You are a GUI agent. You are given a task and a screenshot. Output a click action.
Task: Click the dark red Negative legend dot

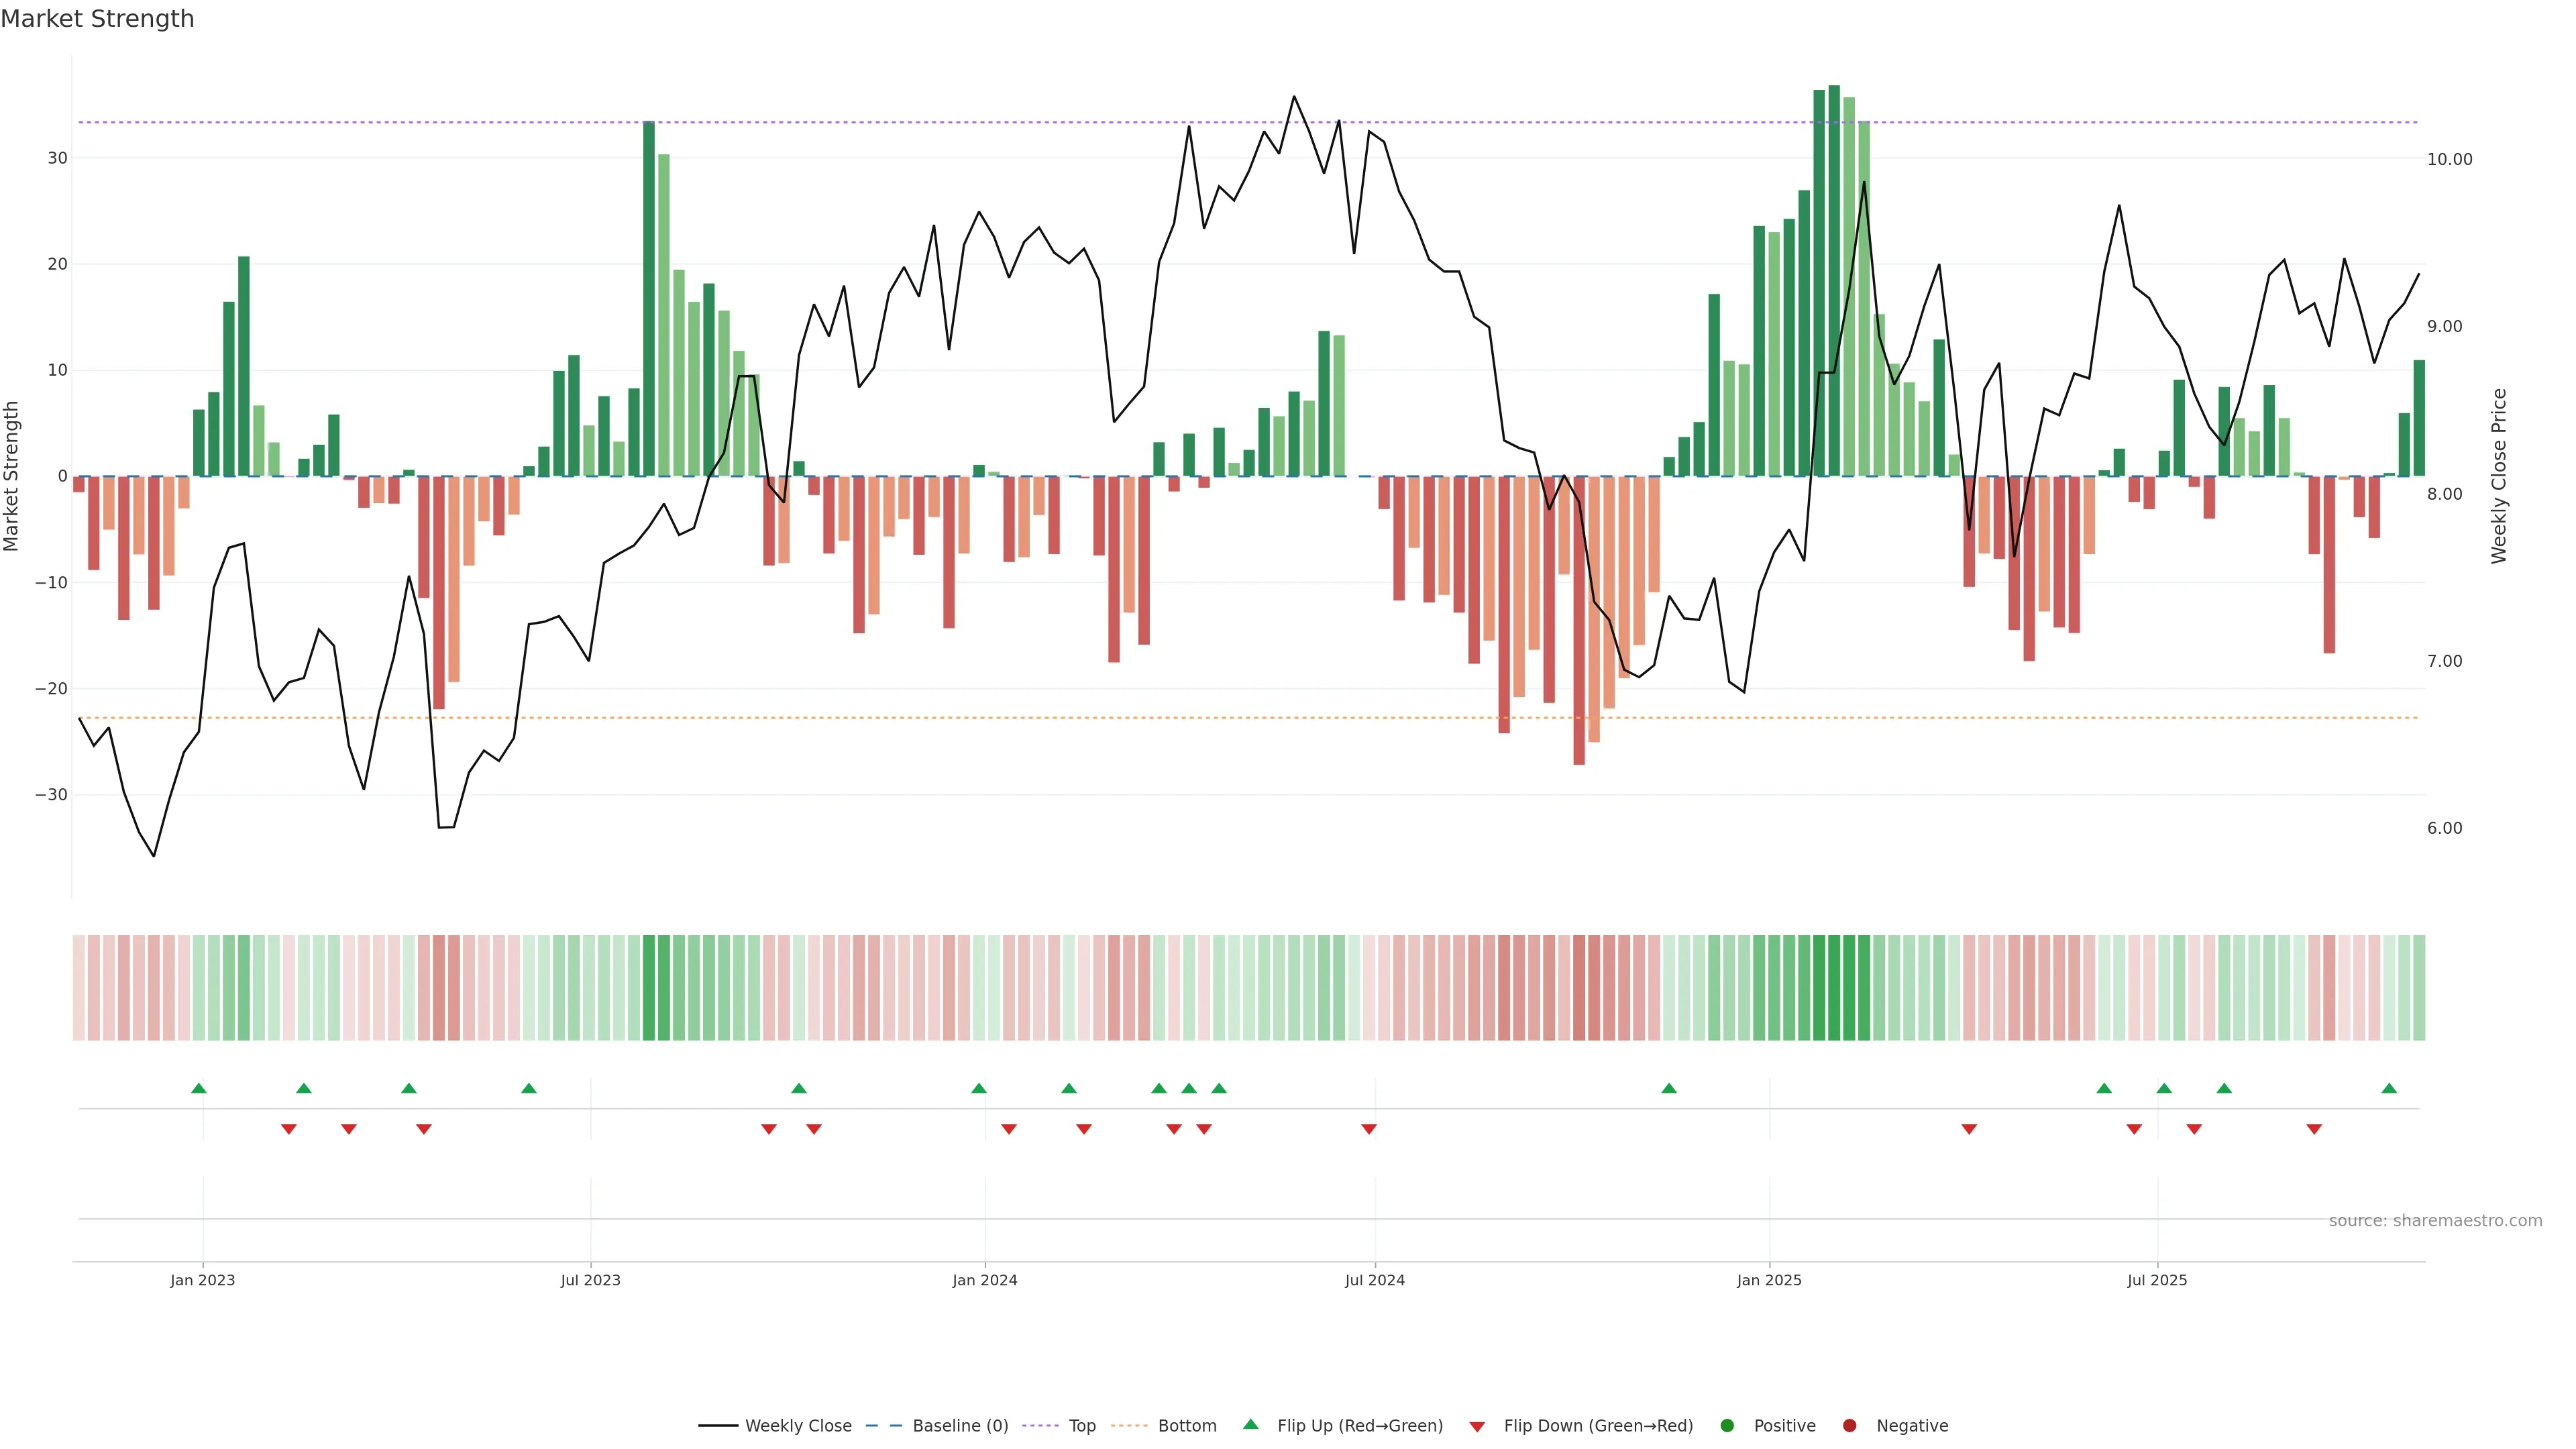1849,1426
